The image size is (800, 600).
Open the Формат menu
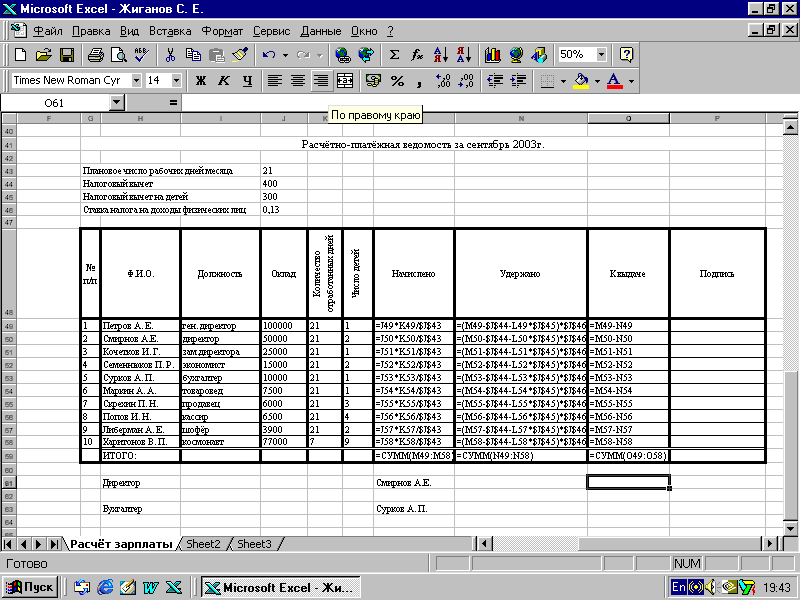220,31
